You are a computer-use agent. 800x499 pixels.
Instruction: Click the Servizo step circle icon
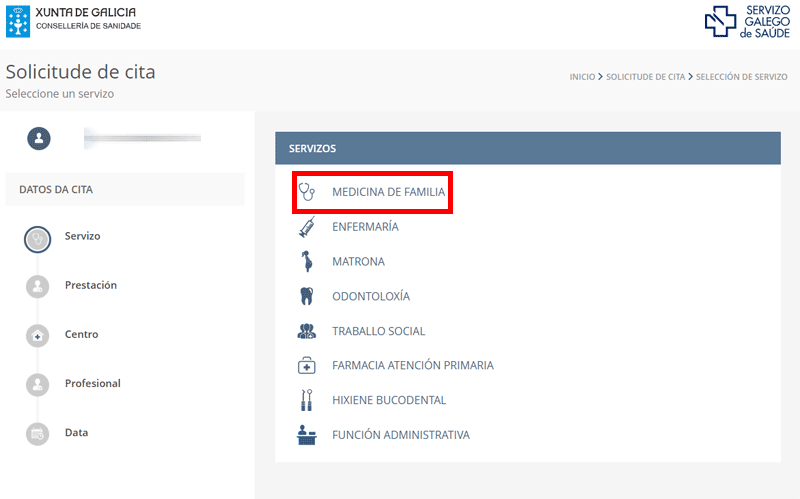tap(37, 239)
